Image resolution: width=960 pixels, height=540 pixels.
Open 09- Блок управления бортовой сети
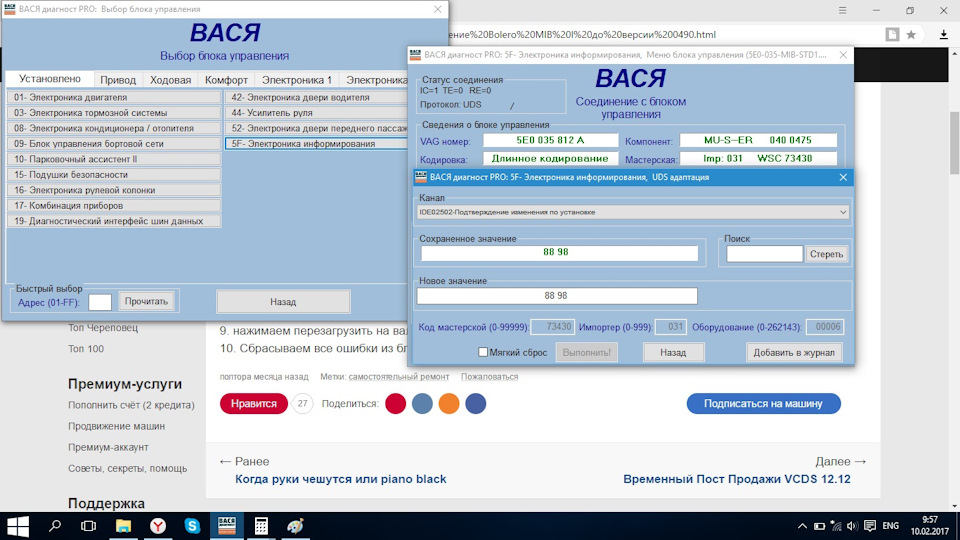tap(114, 144)
